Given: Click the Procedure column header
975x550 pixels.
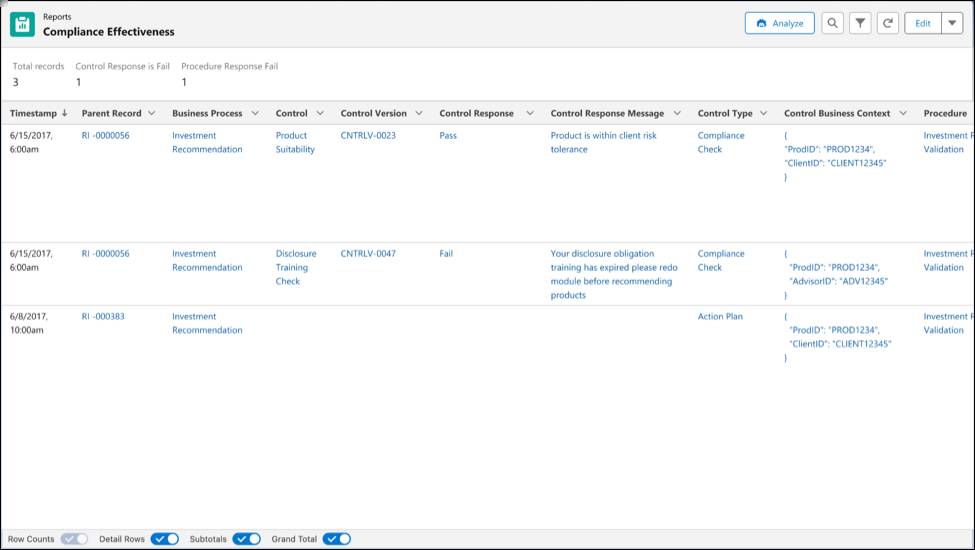Looking at the screenshot, I should [945, 113].
